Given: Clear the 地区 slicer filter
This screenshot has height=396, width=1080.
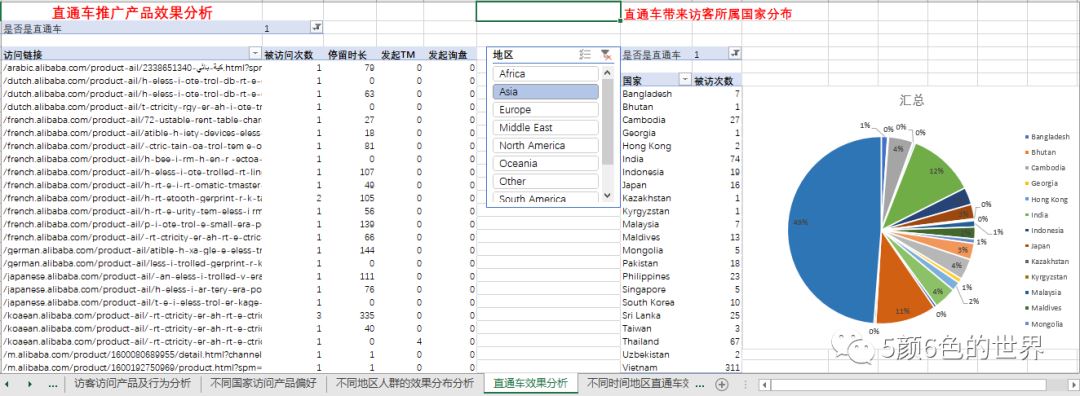Looking at the screenshot, I should pos(605,54).
